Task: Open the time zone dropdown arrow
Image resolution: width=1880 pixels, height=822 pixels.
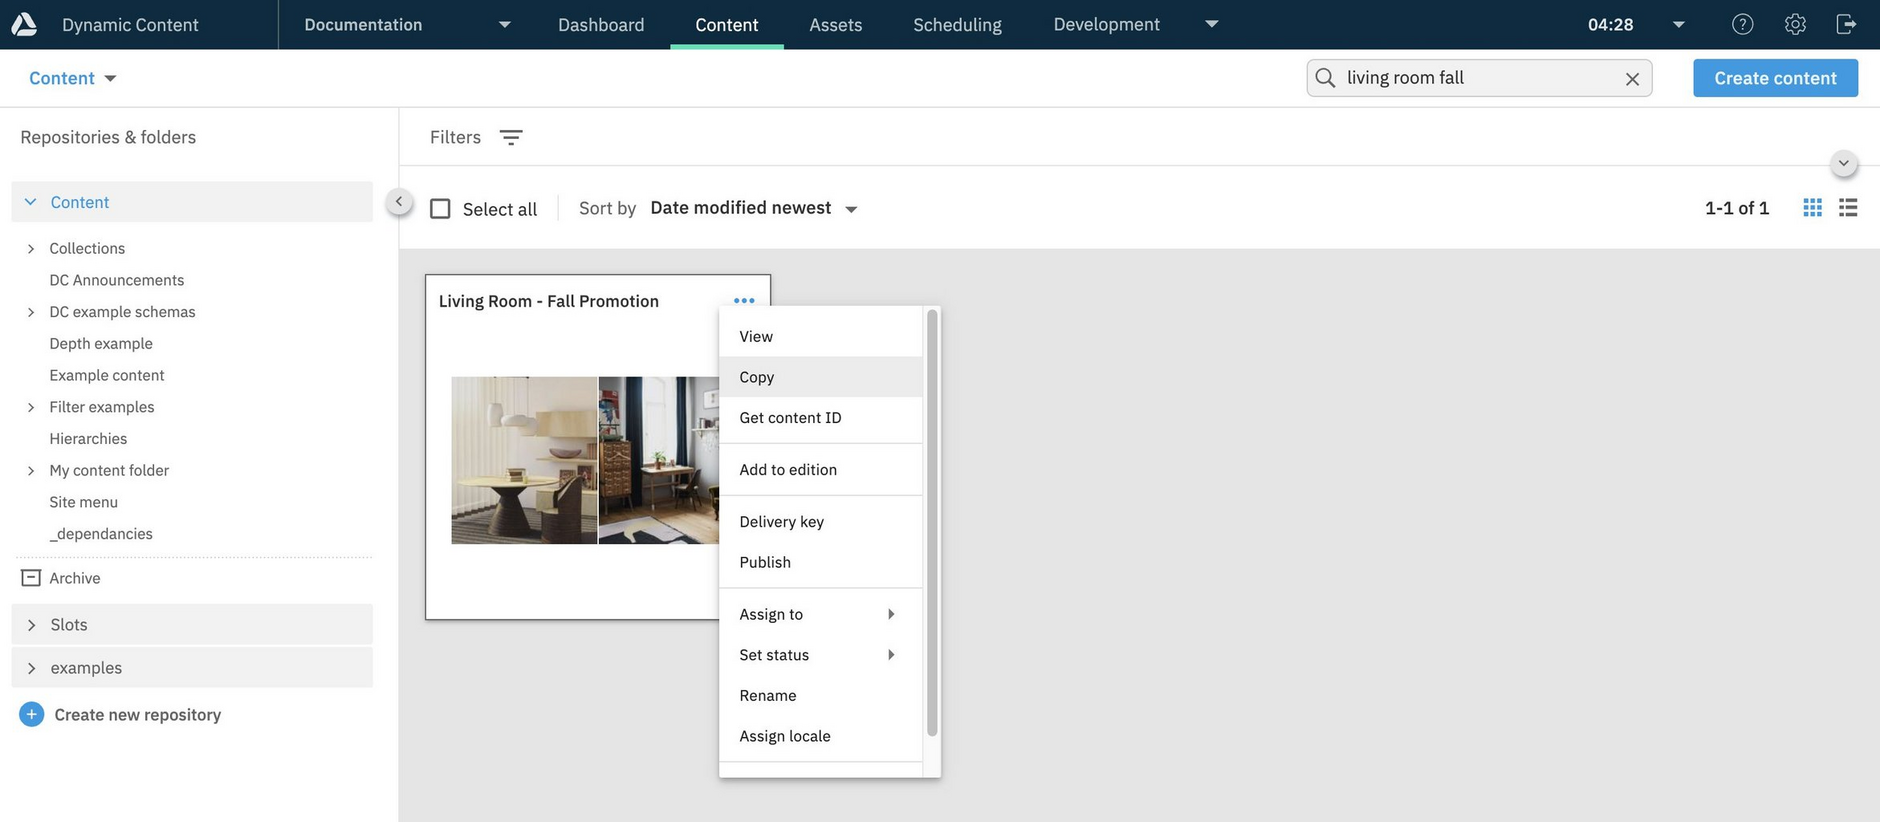Action: click(1679, 24)
